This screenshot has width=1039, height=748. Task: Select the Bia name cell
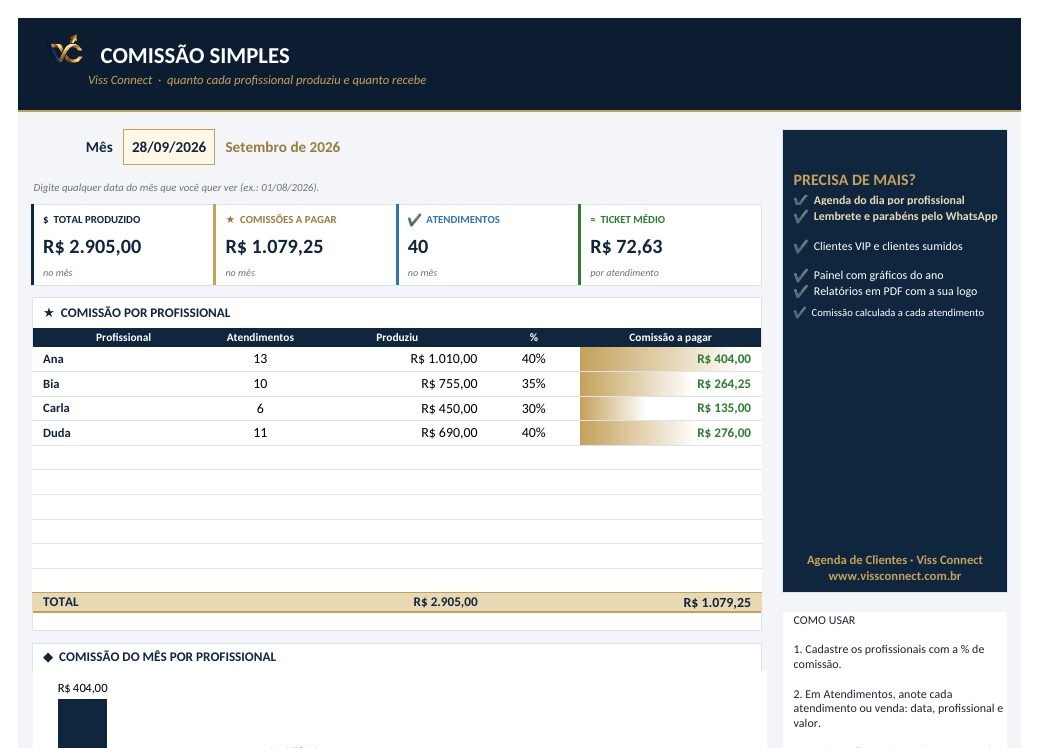pos(51,384)
